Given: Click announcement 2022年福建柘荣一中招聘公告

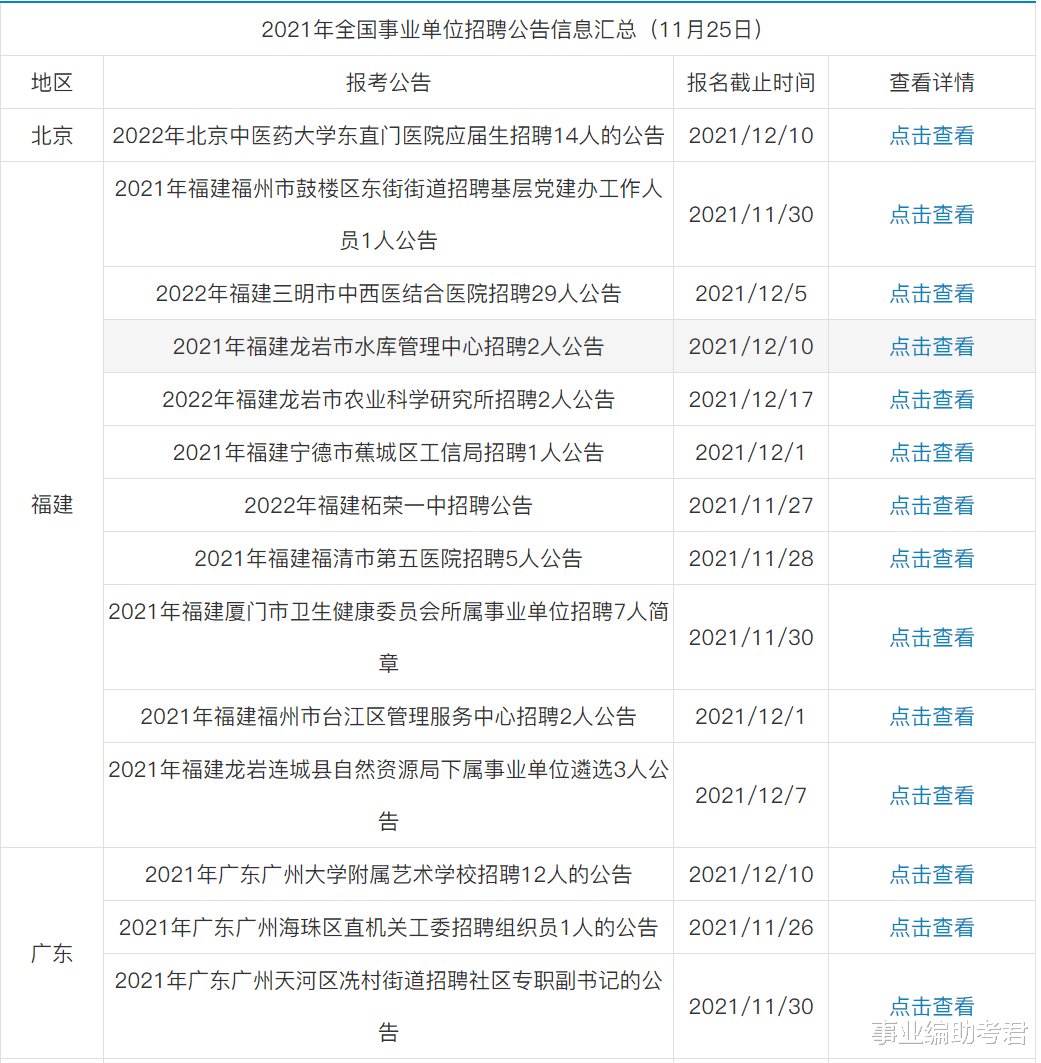Looking at the screenshot, I should pos(388,505).
